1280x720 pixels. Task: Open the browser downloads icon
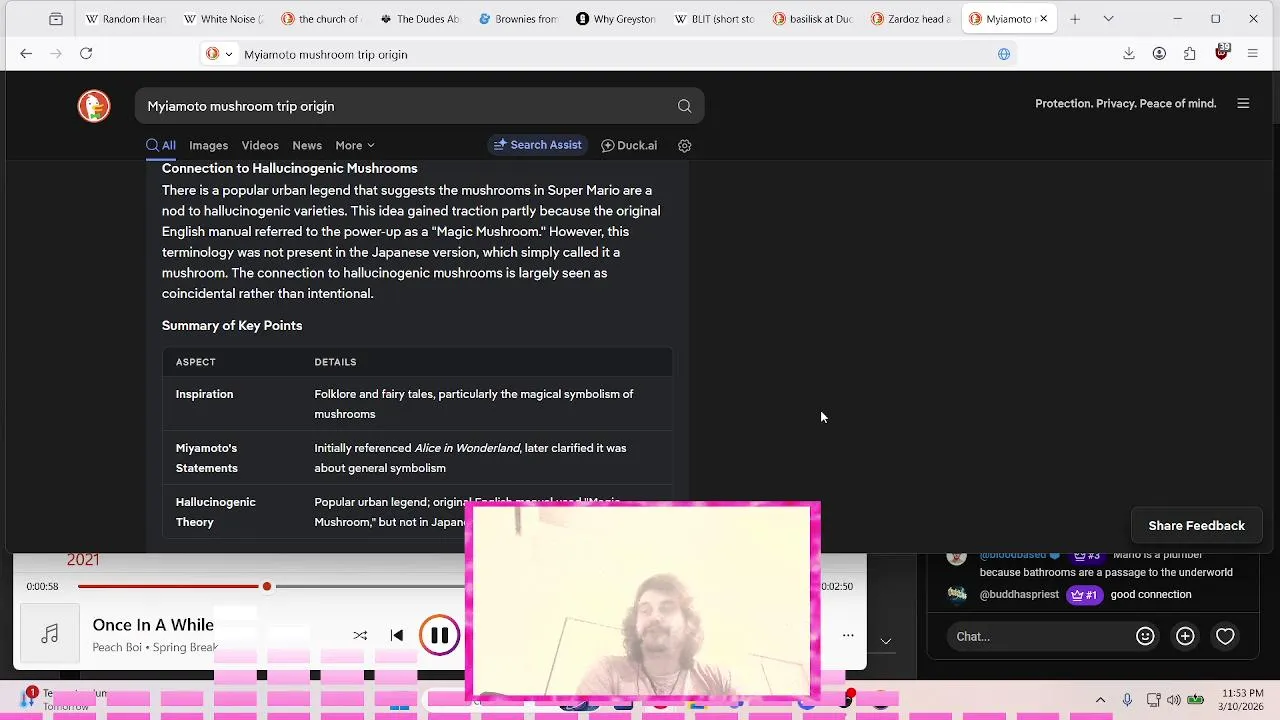1129,54
